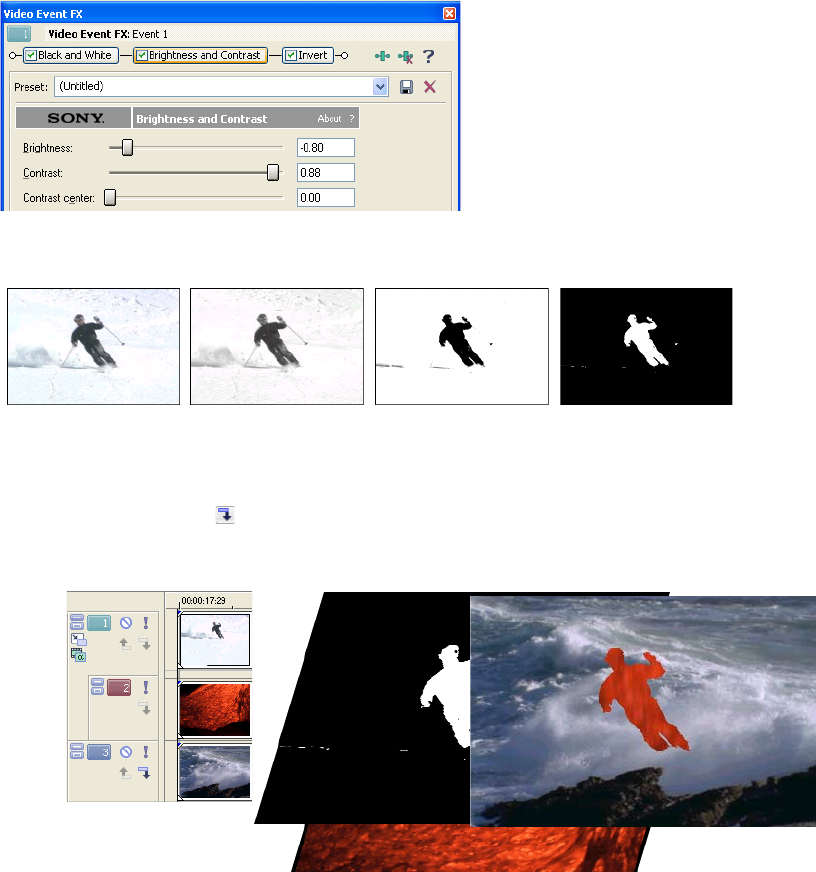Open the question mark help icon
Screen dimensions: 816x872
pos(428,56)
